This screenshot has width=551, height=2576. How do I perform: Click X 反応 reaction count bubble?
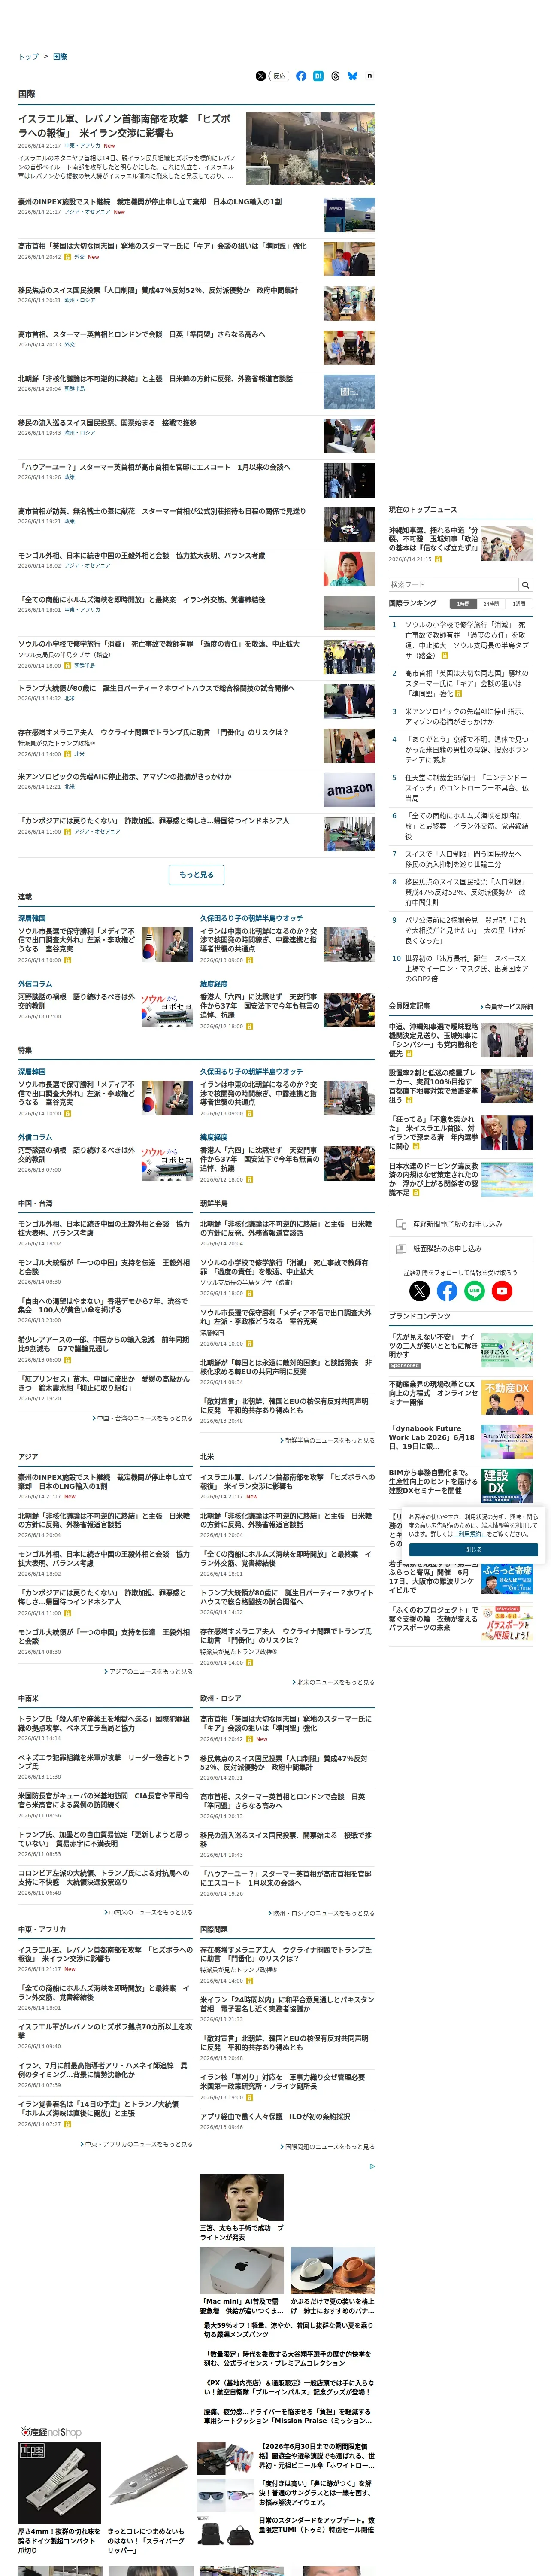coord(279,76)
